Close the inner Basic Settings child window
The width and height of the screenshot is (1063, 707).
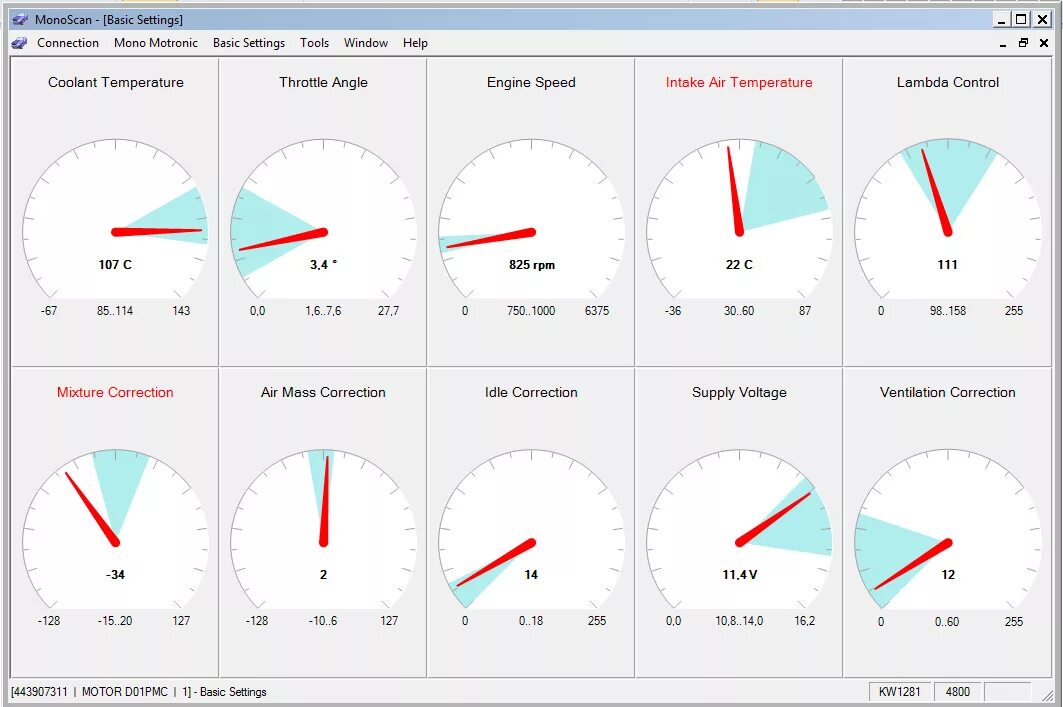tap(1044, 43)
